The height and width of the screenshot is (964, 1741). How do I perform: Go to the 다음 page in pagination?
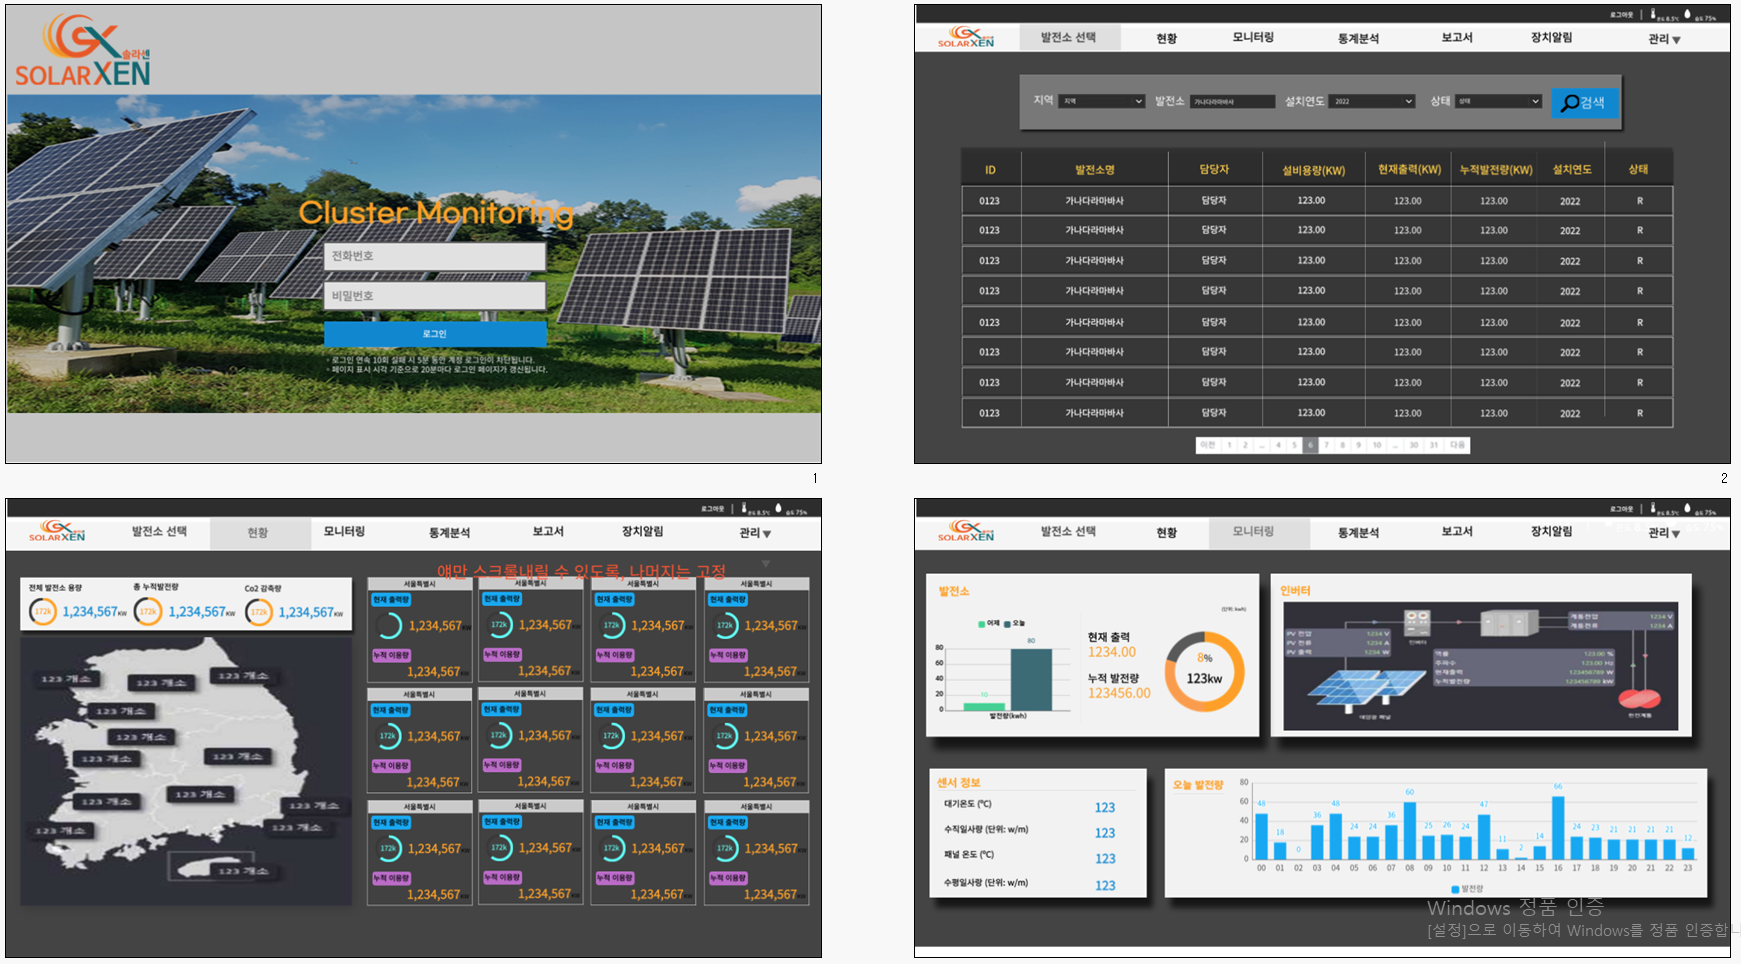point(1457,445)
